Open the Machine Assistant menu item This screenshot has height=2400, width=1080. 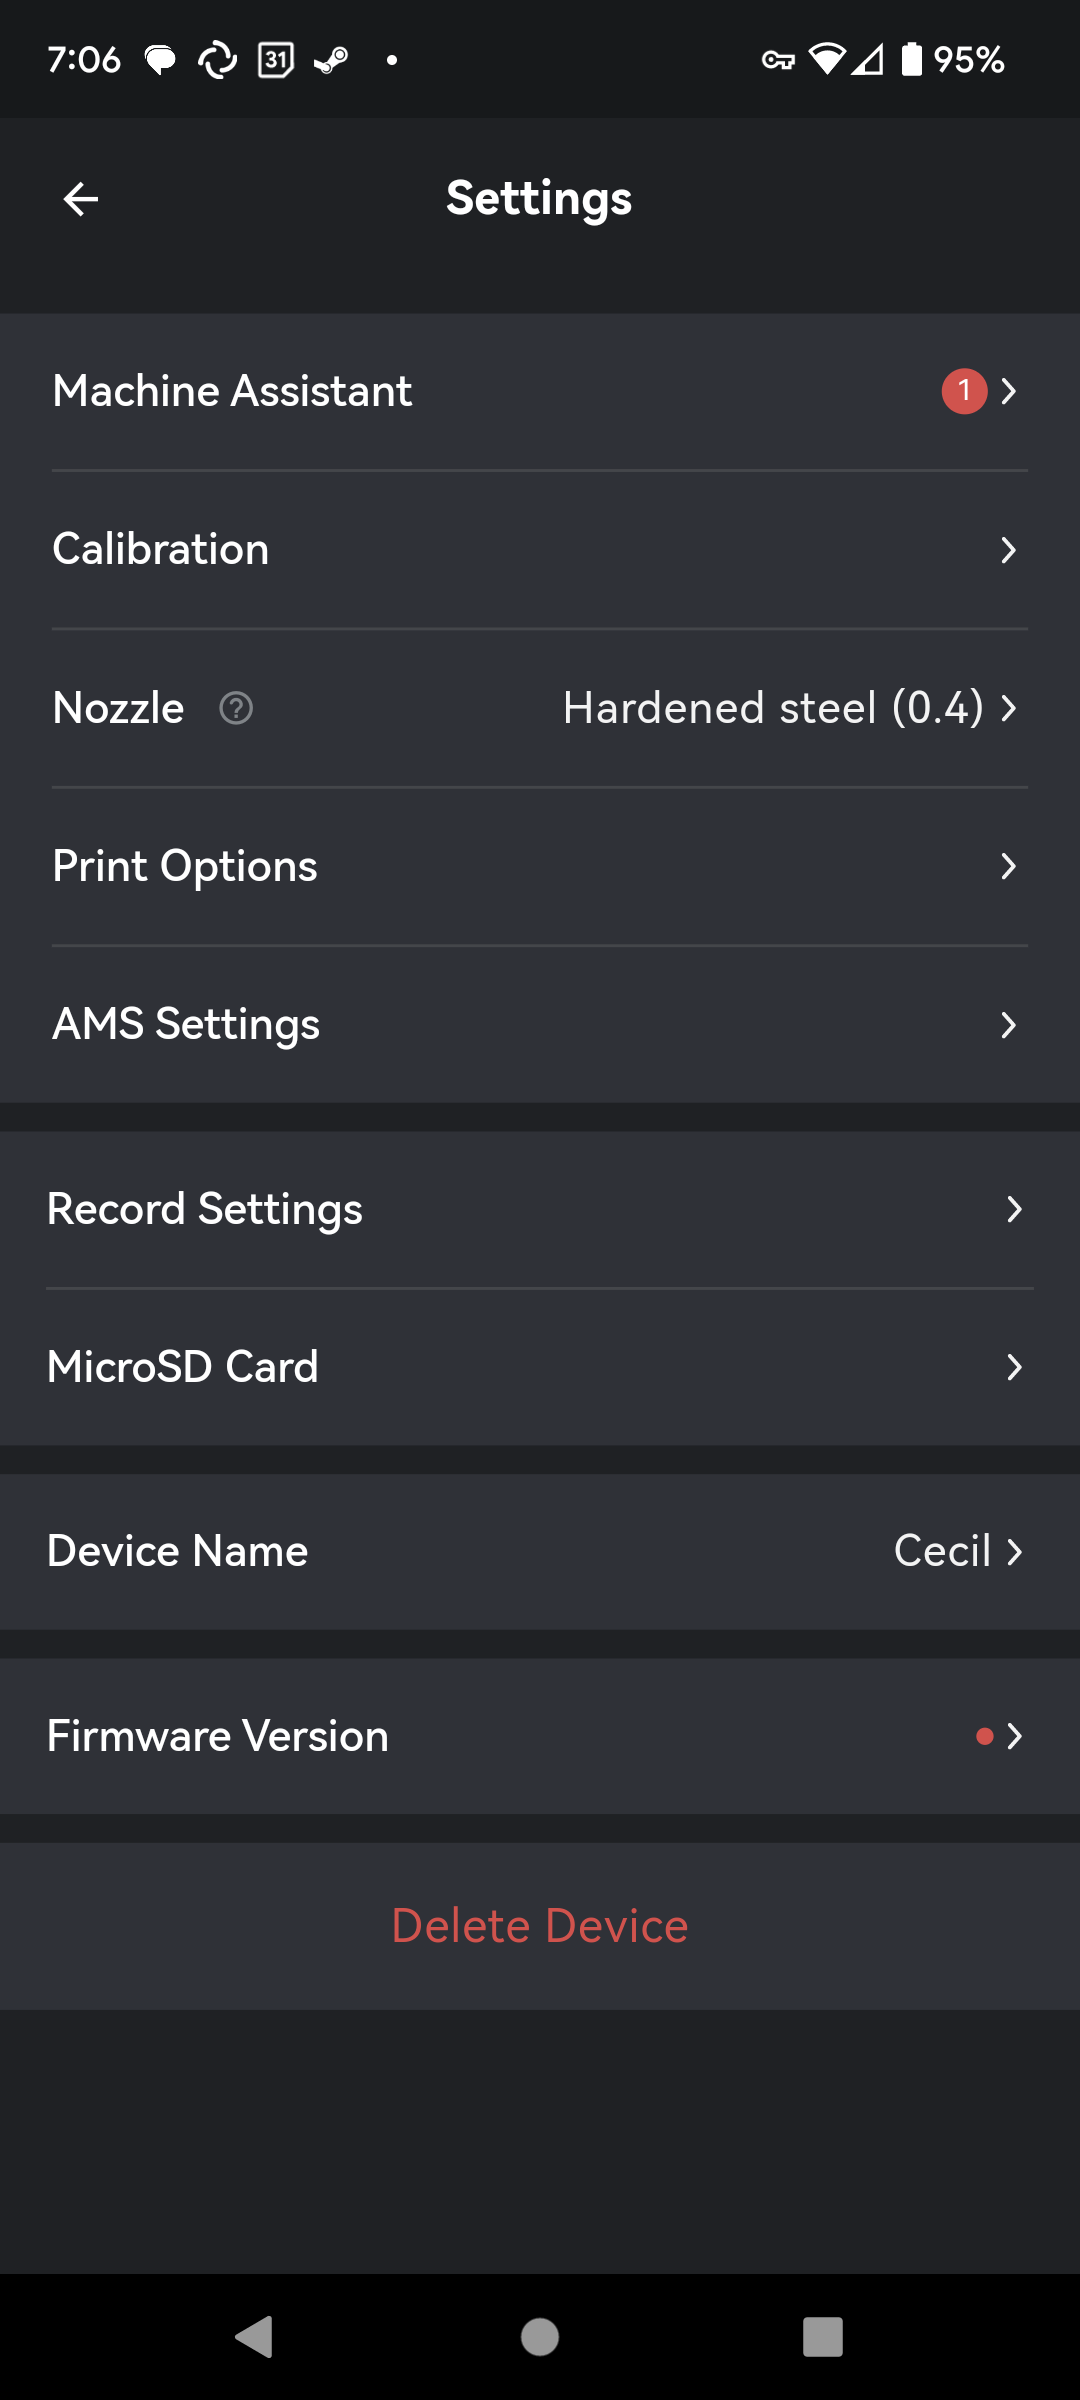tap(232, 391)
